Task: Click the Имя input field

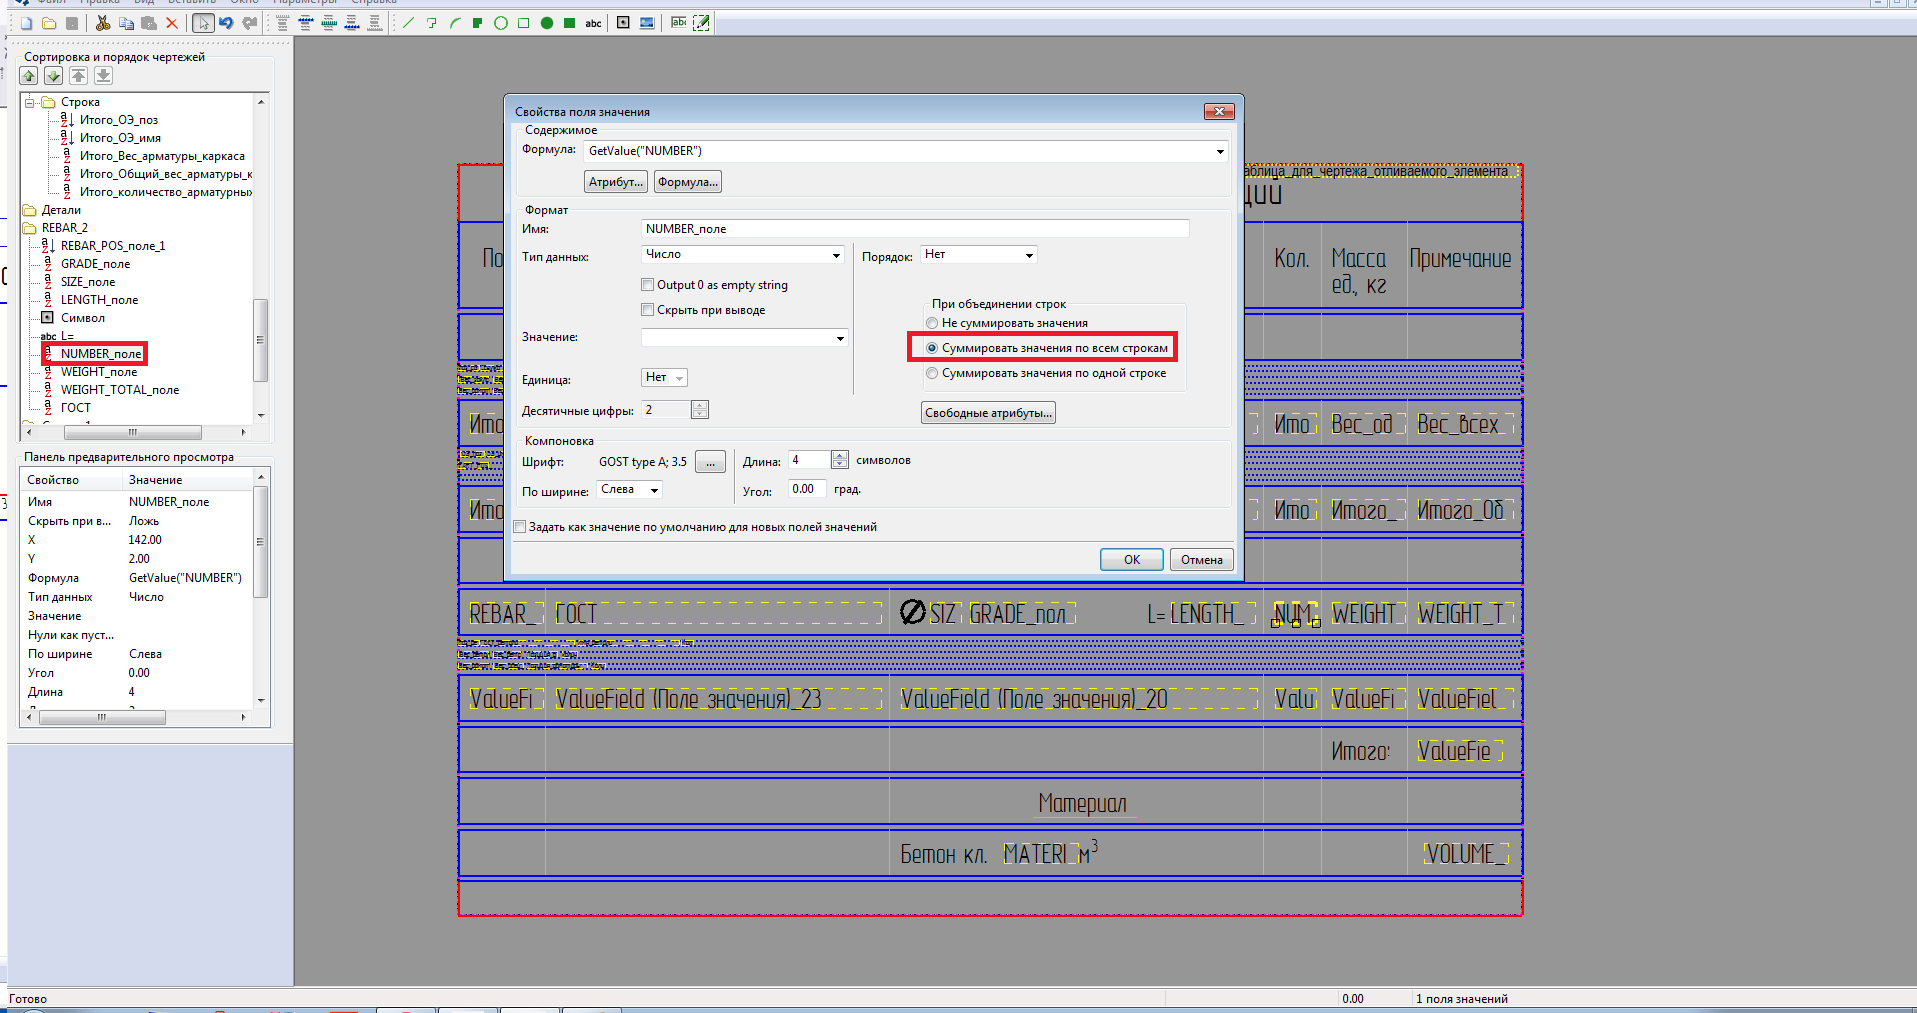Action: tap(914, 229)
